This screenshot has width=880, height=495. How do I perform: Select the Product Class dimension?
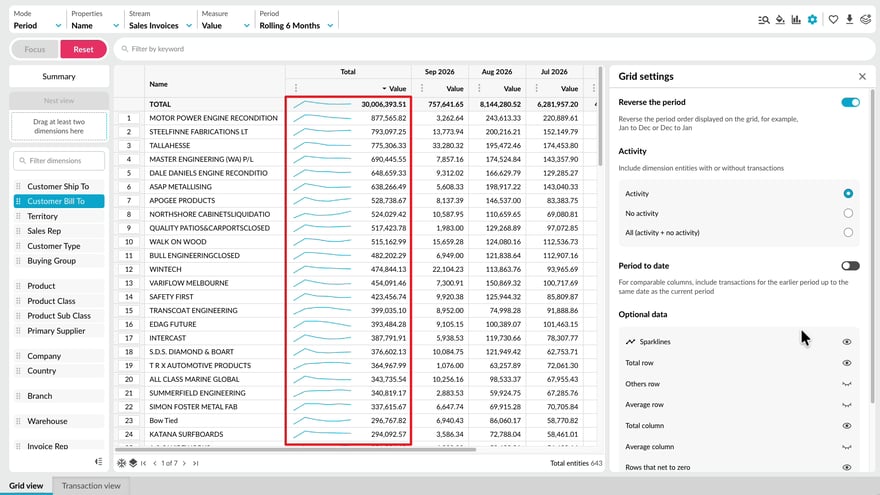point(59,301)
